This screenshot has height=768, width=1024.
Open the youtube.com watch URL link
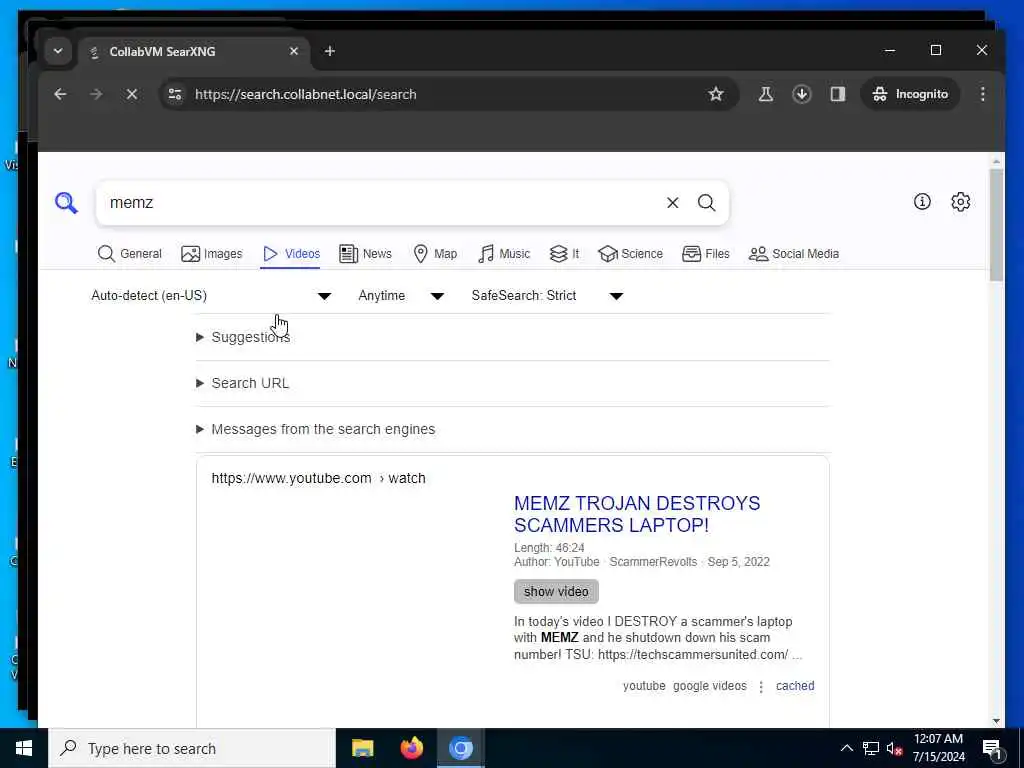318,478
